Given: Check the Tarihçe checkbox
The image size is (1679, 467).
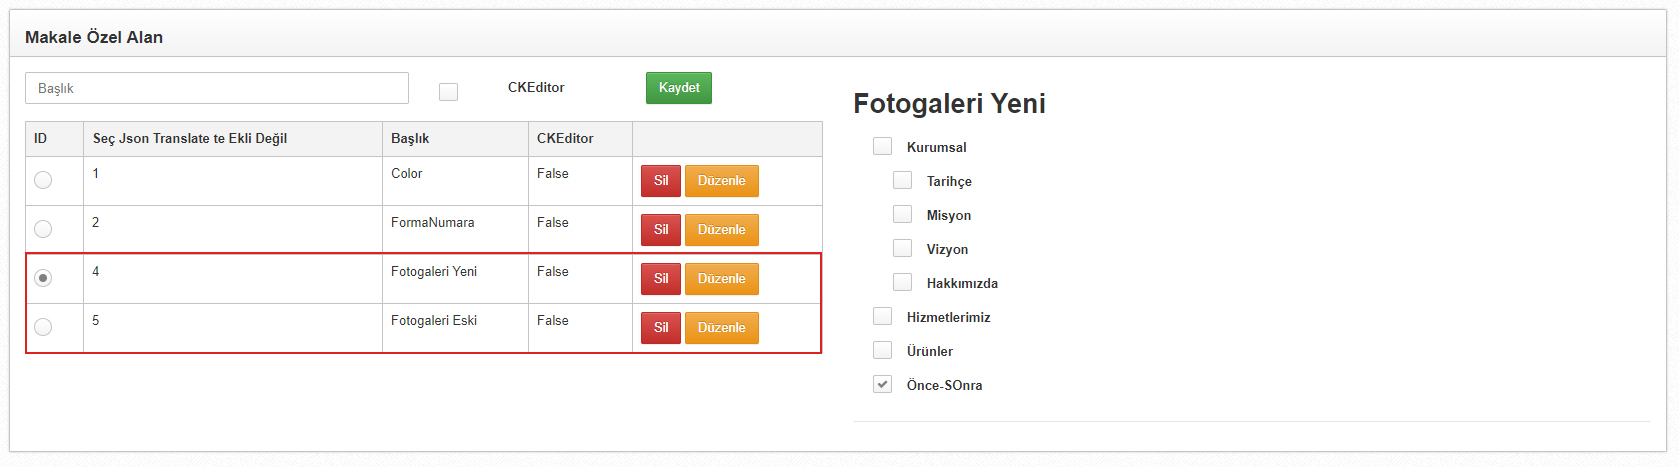Looking at the screenshot, I should pyautogui.click(x=902, y=180).
